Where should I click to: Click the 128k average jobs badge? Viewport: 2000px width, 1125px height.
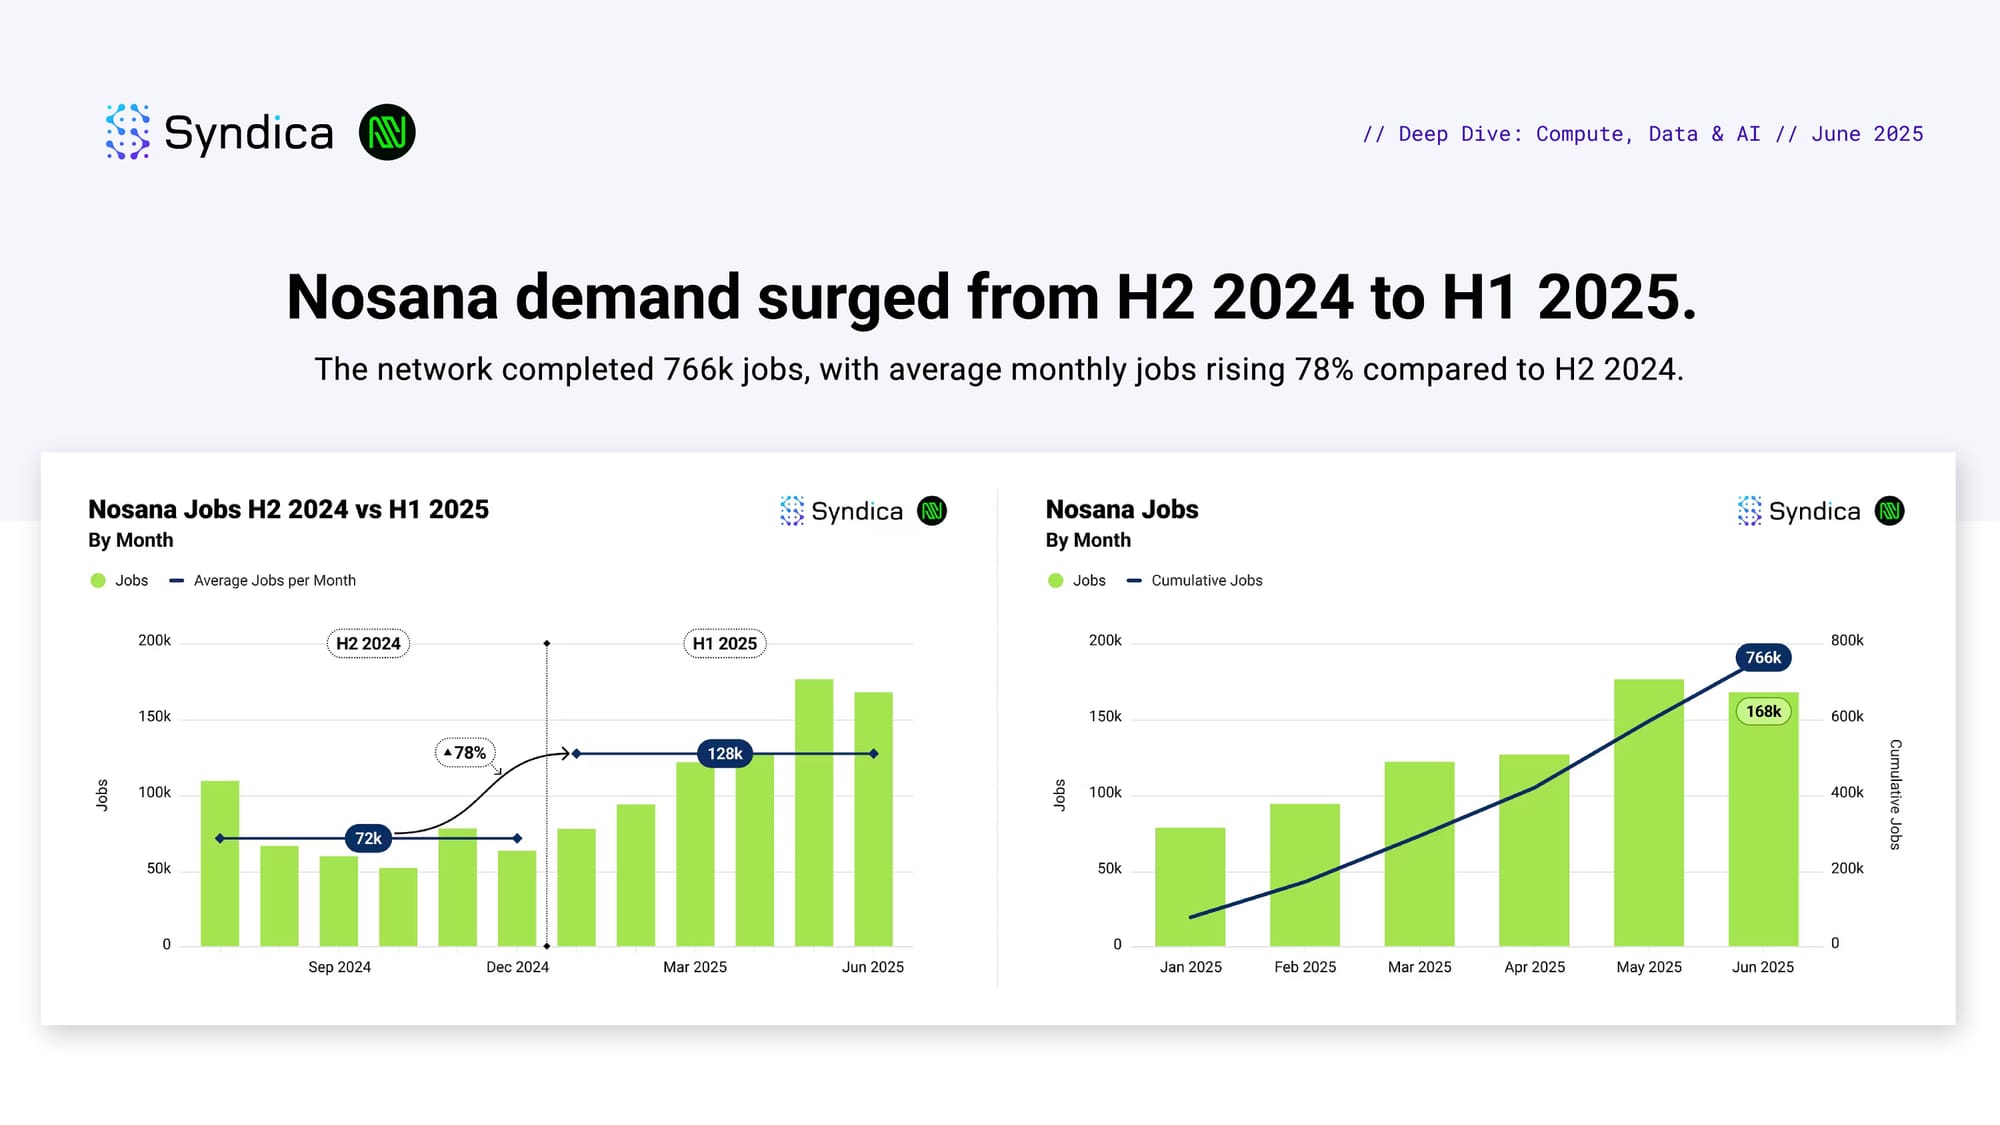tap(725, 753)
